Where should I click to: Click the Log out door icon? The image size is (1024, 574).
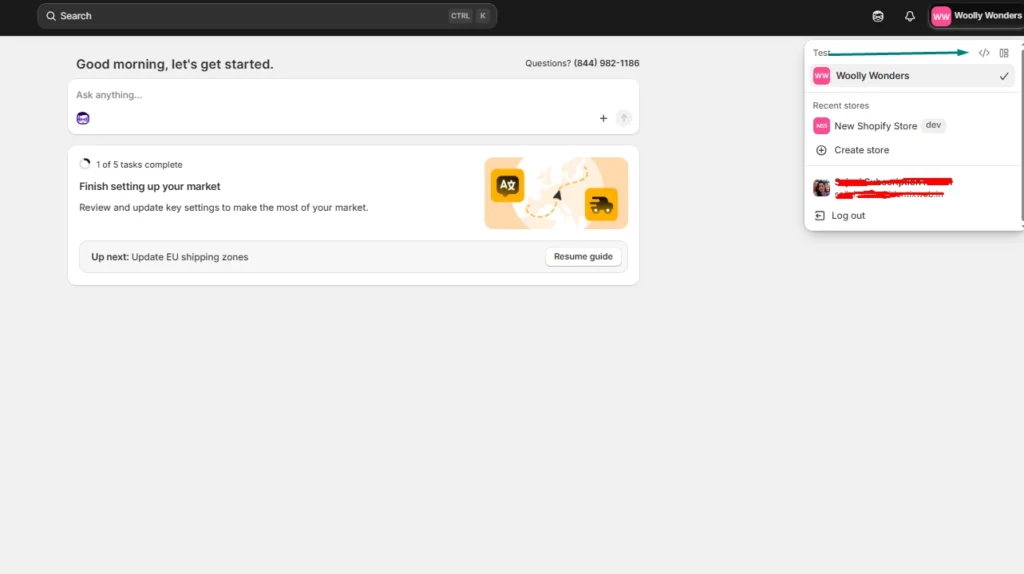(x=820, y=215)
